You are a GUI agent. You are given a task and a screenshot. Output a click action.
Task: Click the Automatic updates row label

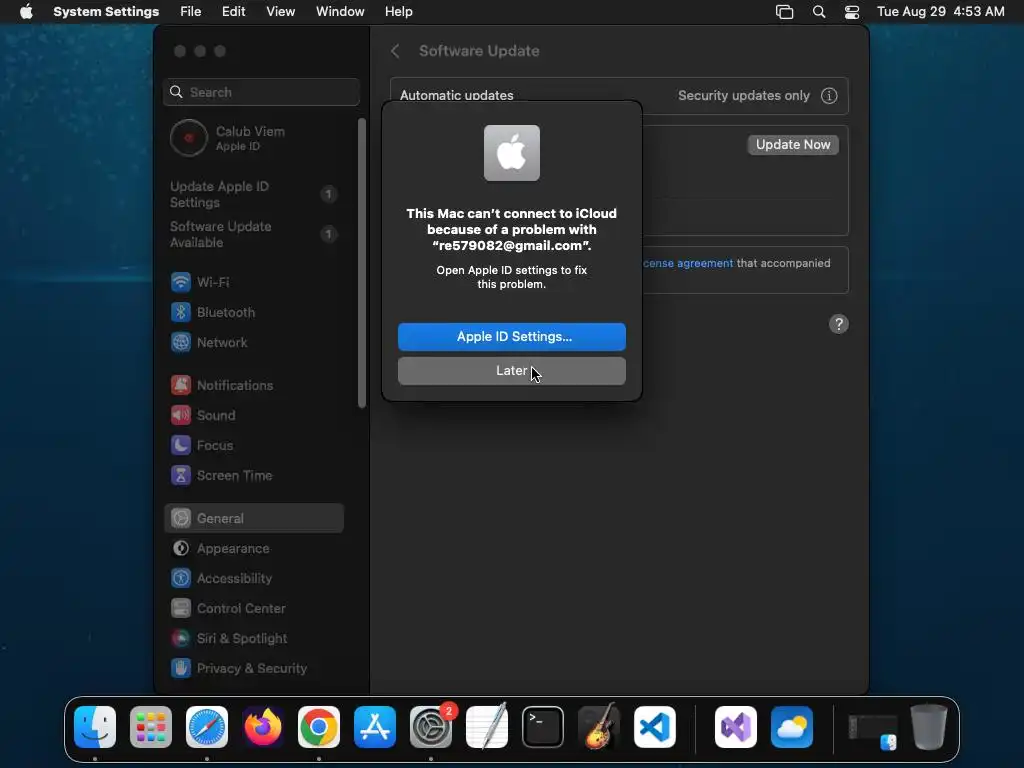tap(456, 96)
